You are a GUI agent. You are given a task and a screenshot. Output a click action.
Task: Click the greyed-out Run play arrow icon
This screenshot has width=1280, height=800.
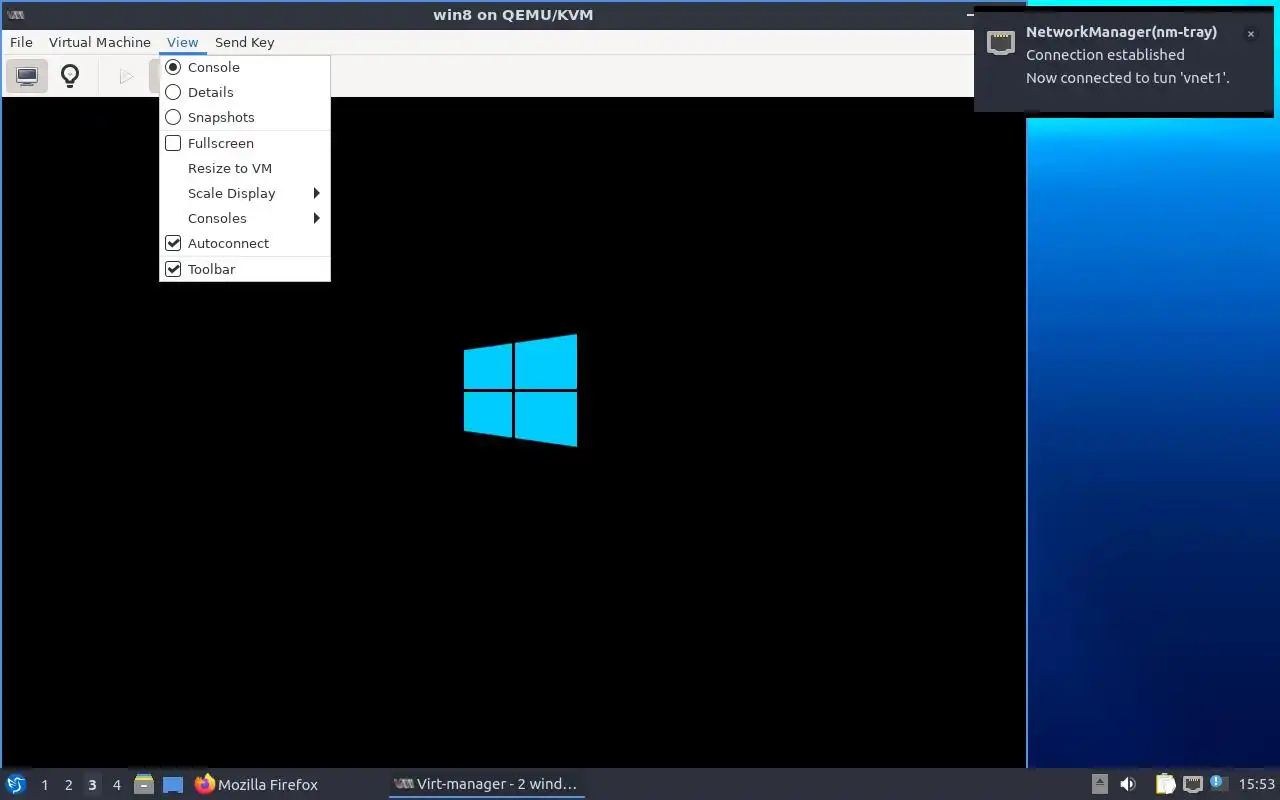click(126, 76)
